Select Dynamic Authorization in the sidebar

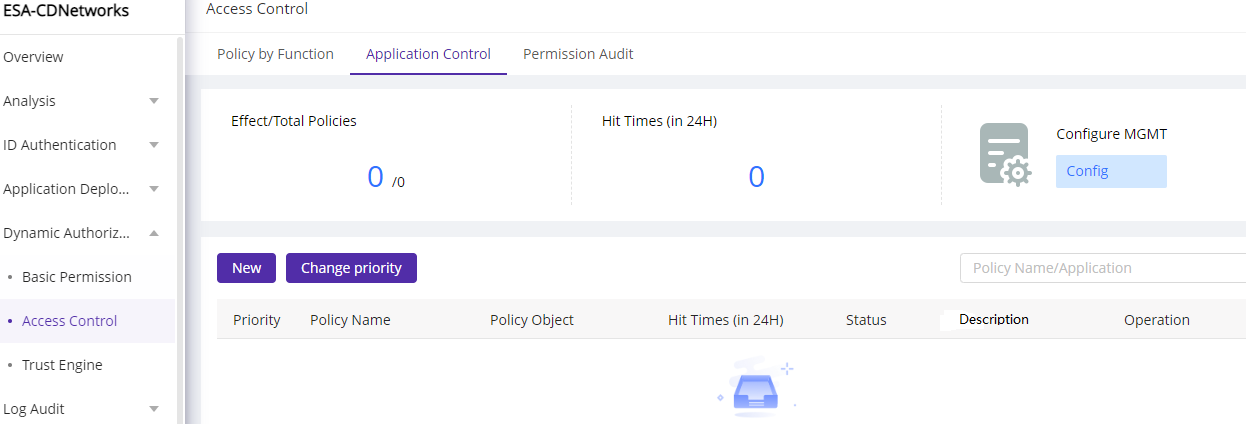67,233
